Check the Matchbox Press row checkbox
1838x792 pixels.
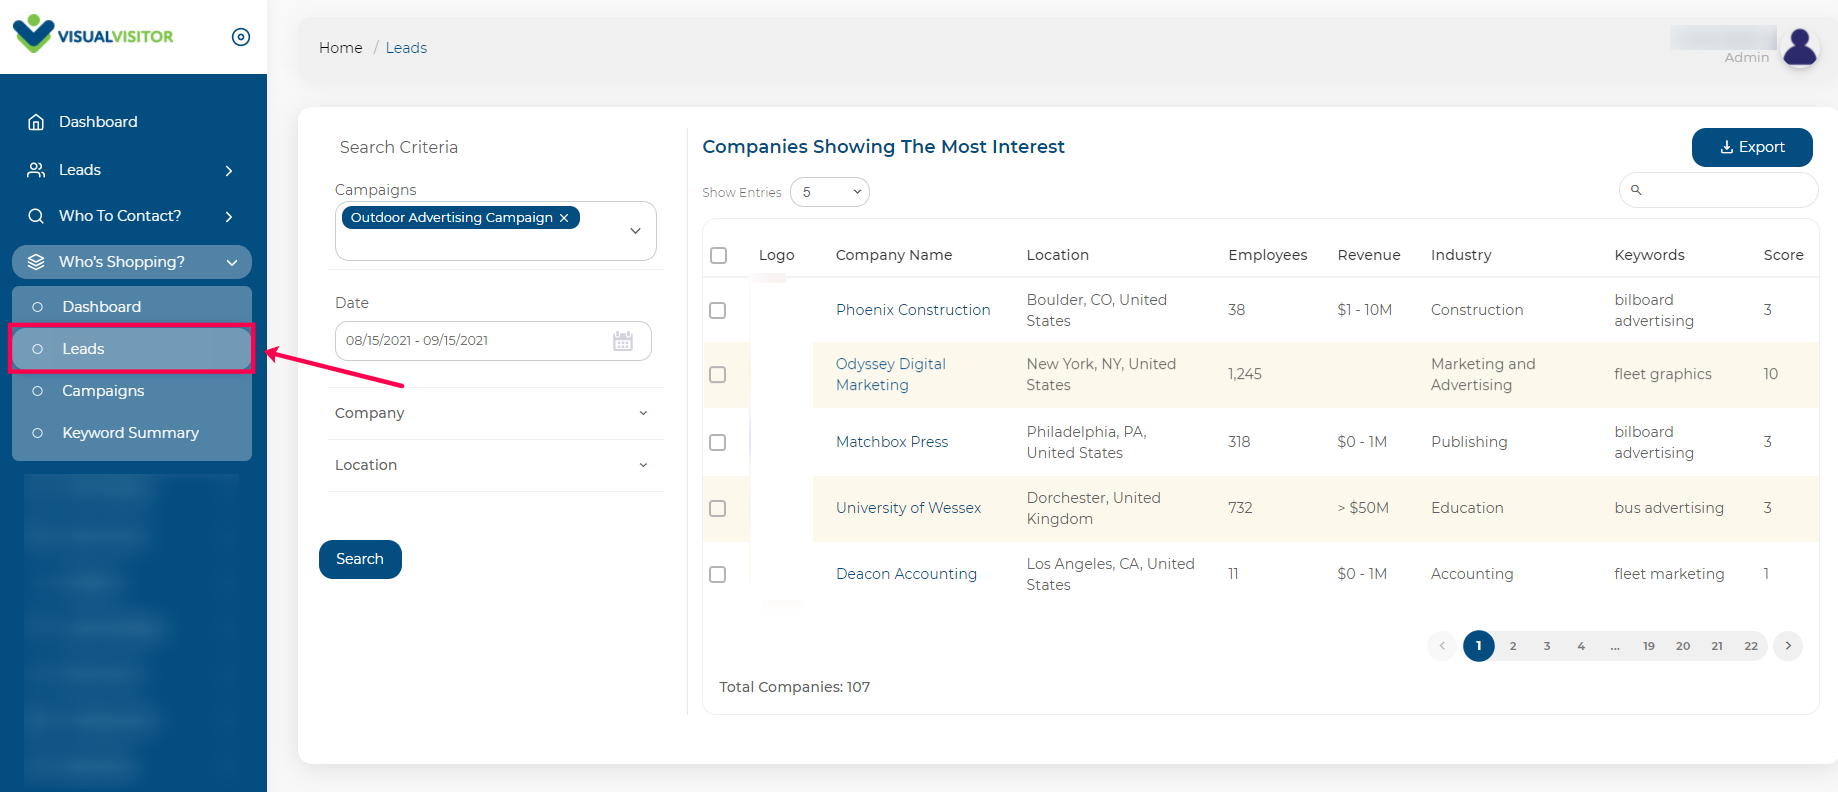point(717,442)
